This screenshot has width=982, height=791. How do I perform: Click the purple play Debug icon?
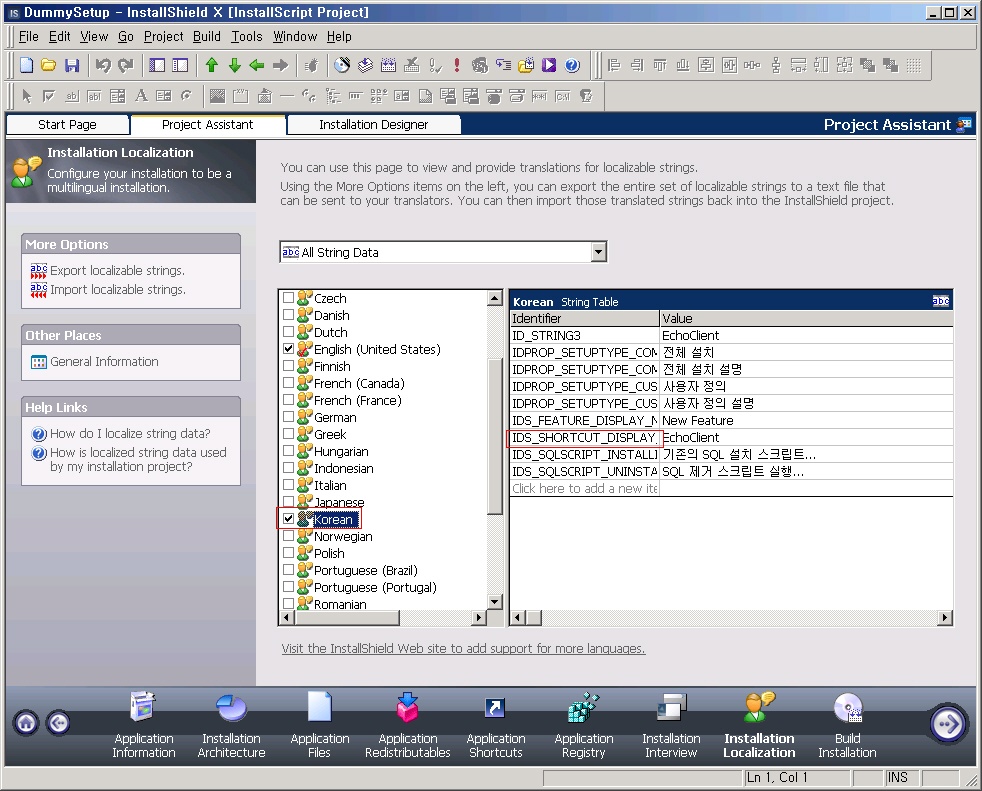[549, 65]
